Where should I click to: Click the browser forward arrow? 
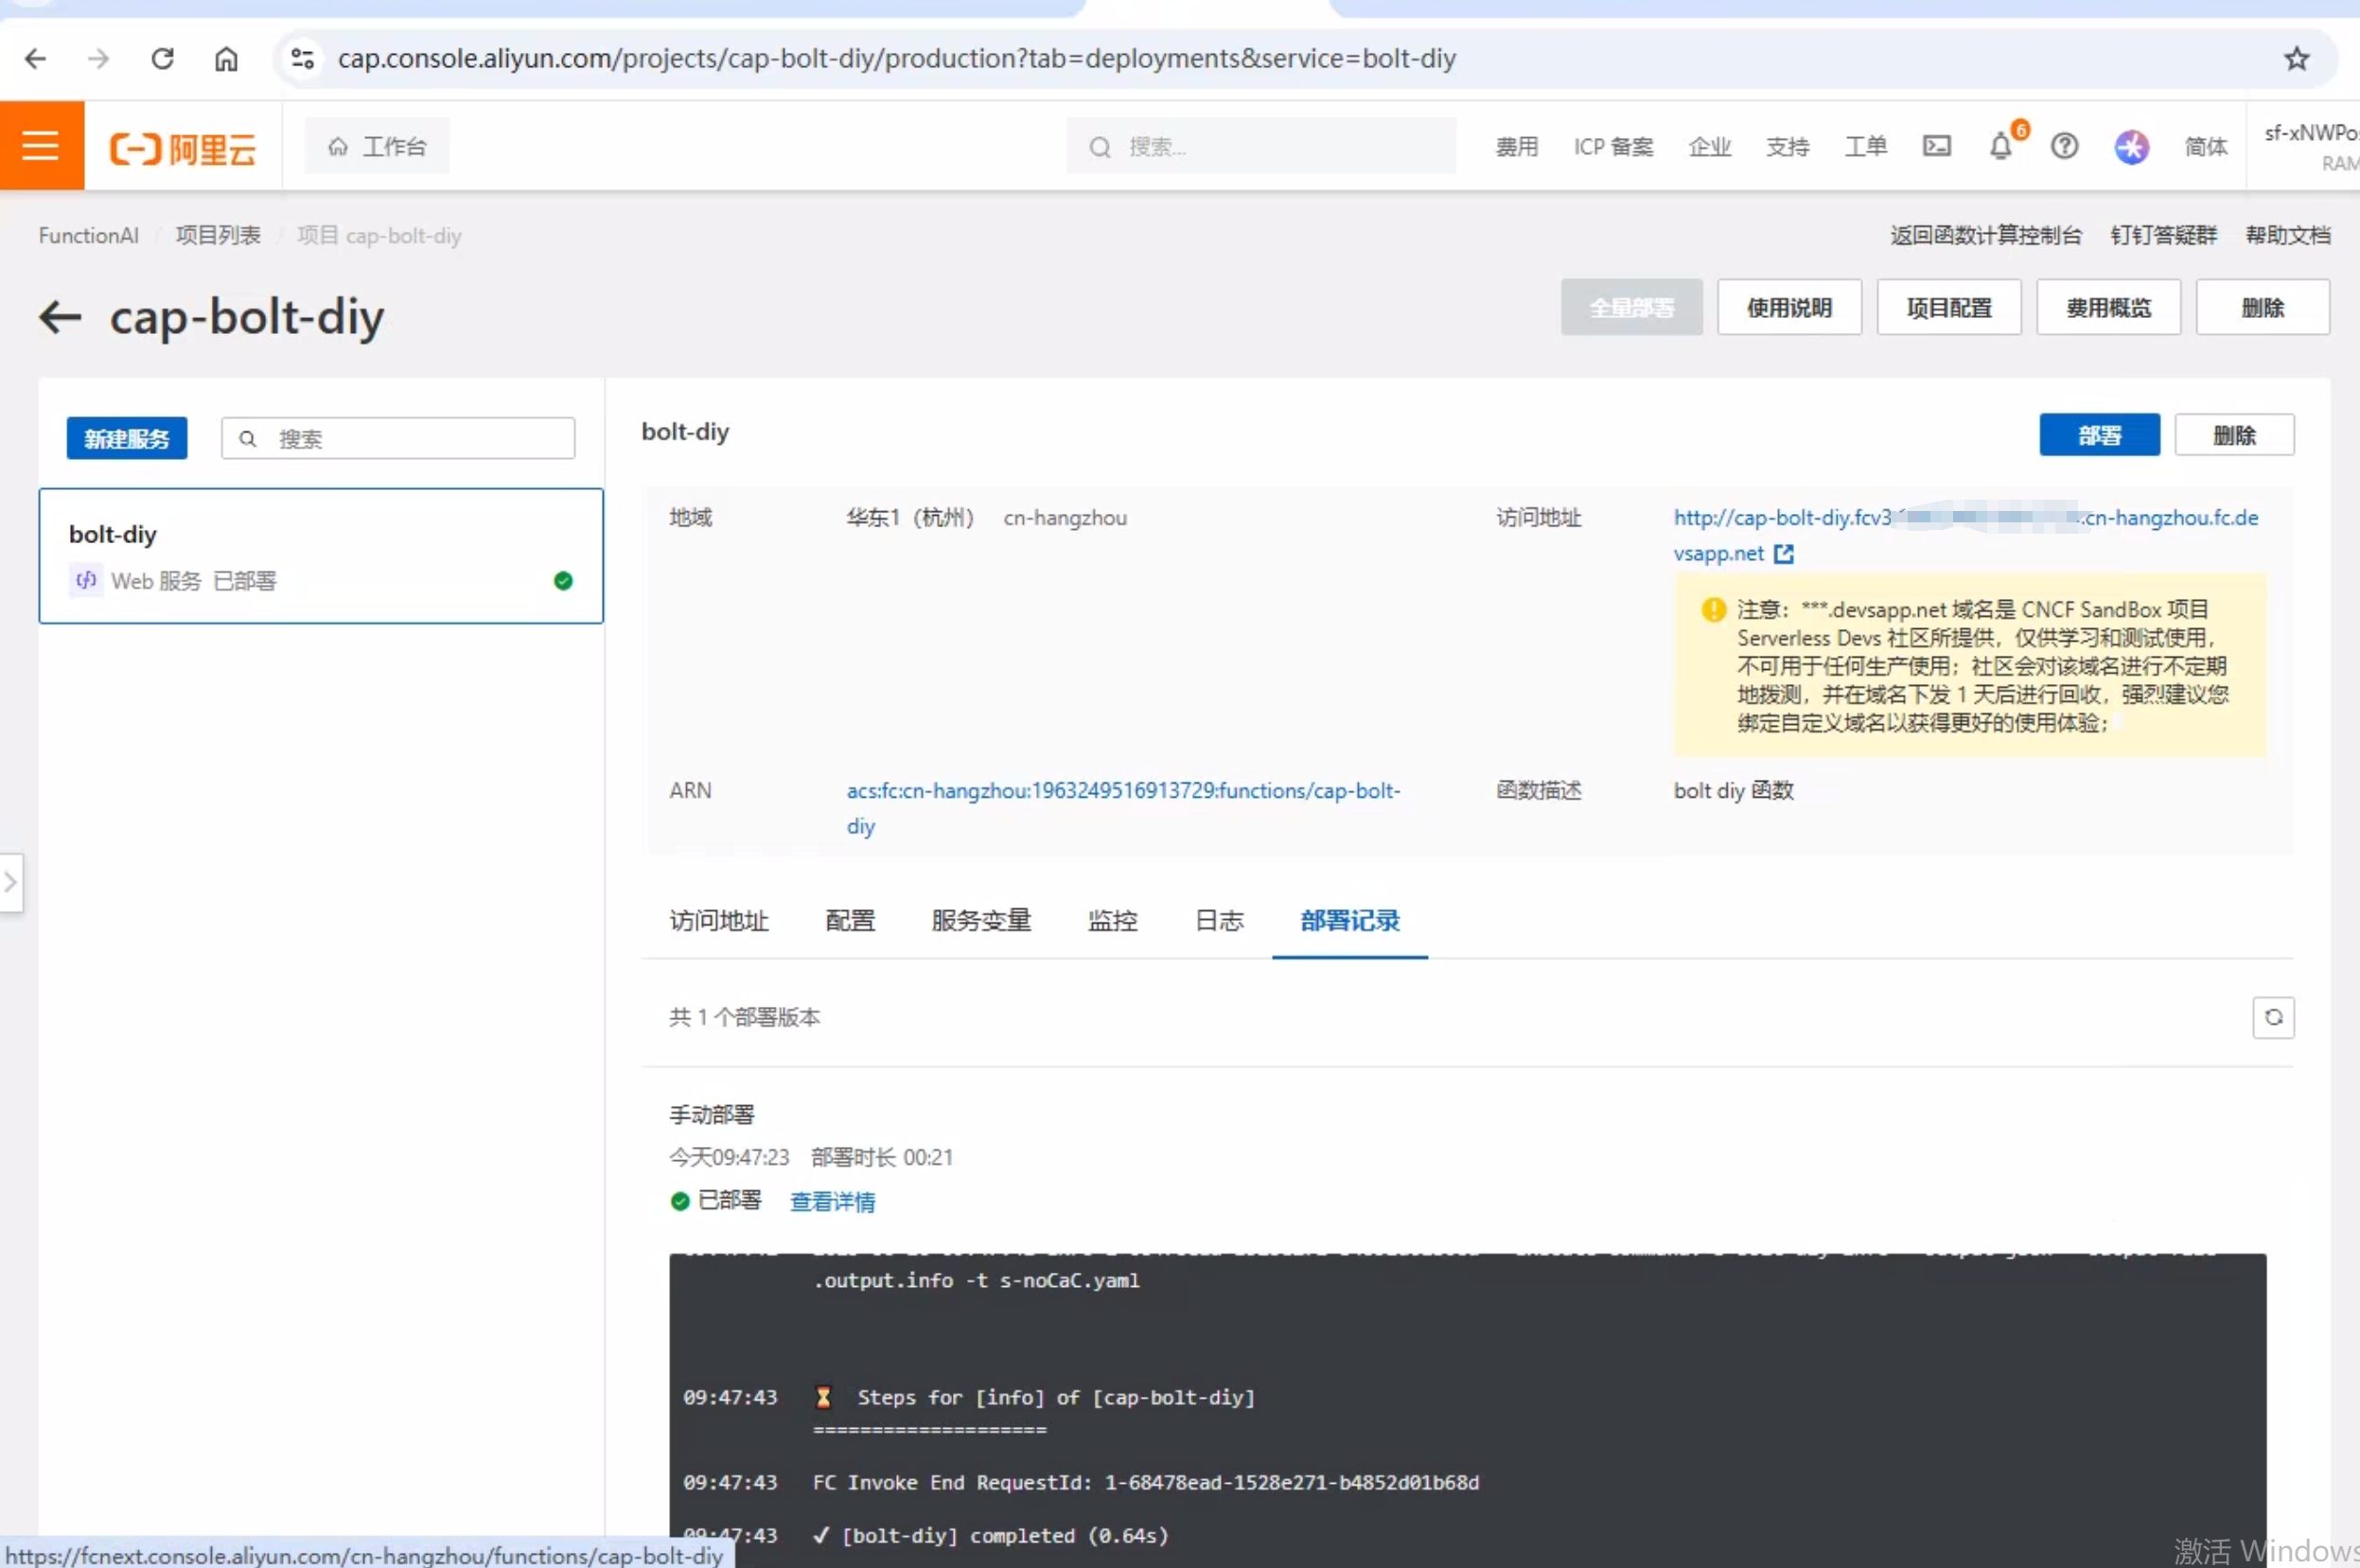click(x=98, y=58)
